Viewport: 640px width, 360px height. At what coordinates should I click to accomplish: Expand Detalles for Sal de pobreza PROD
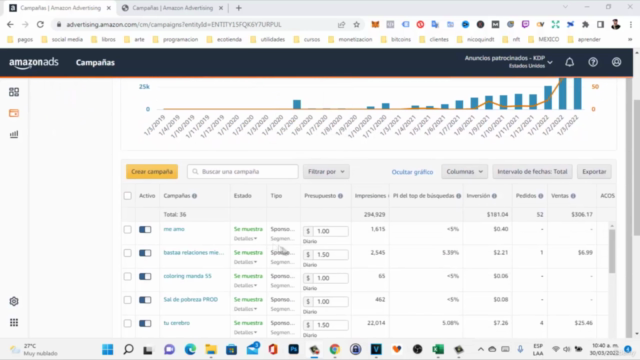point(245,309)
